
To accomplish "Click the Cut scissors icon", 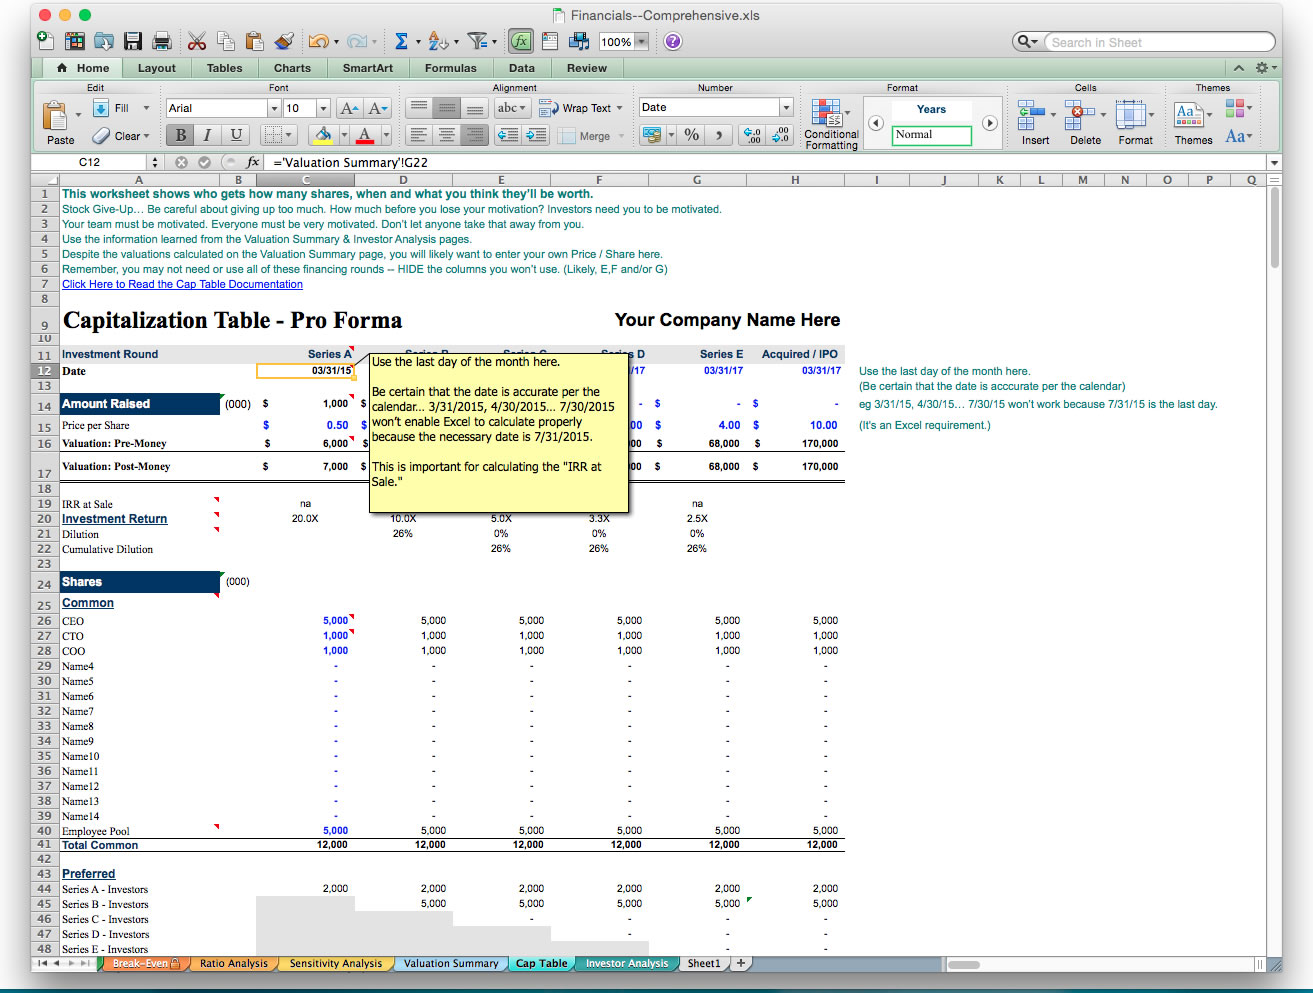I will (197, 41).
